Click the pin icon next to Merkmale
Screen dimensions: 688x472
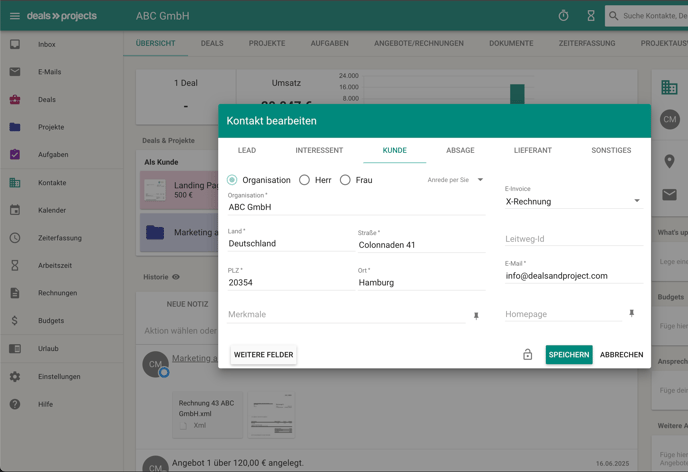point(476,316)
